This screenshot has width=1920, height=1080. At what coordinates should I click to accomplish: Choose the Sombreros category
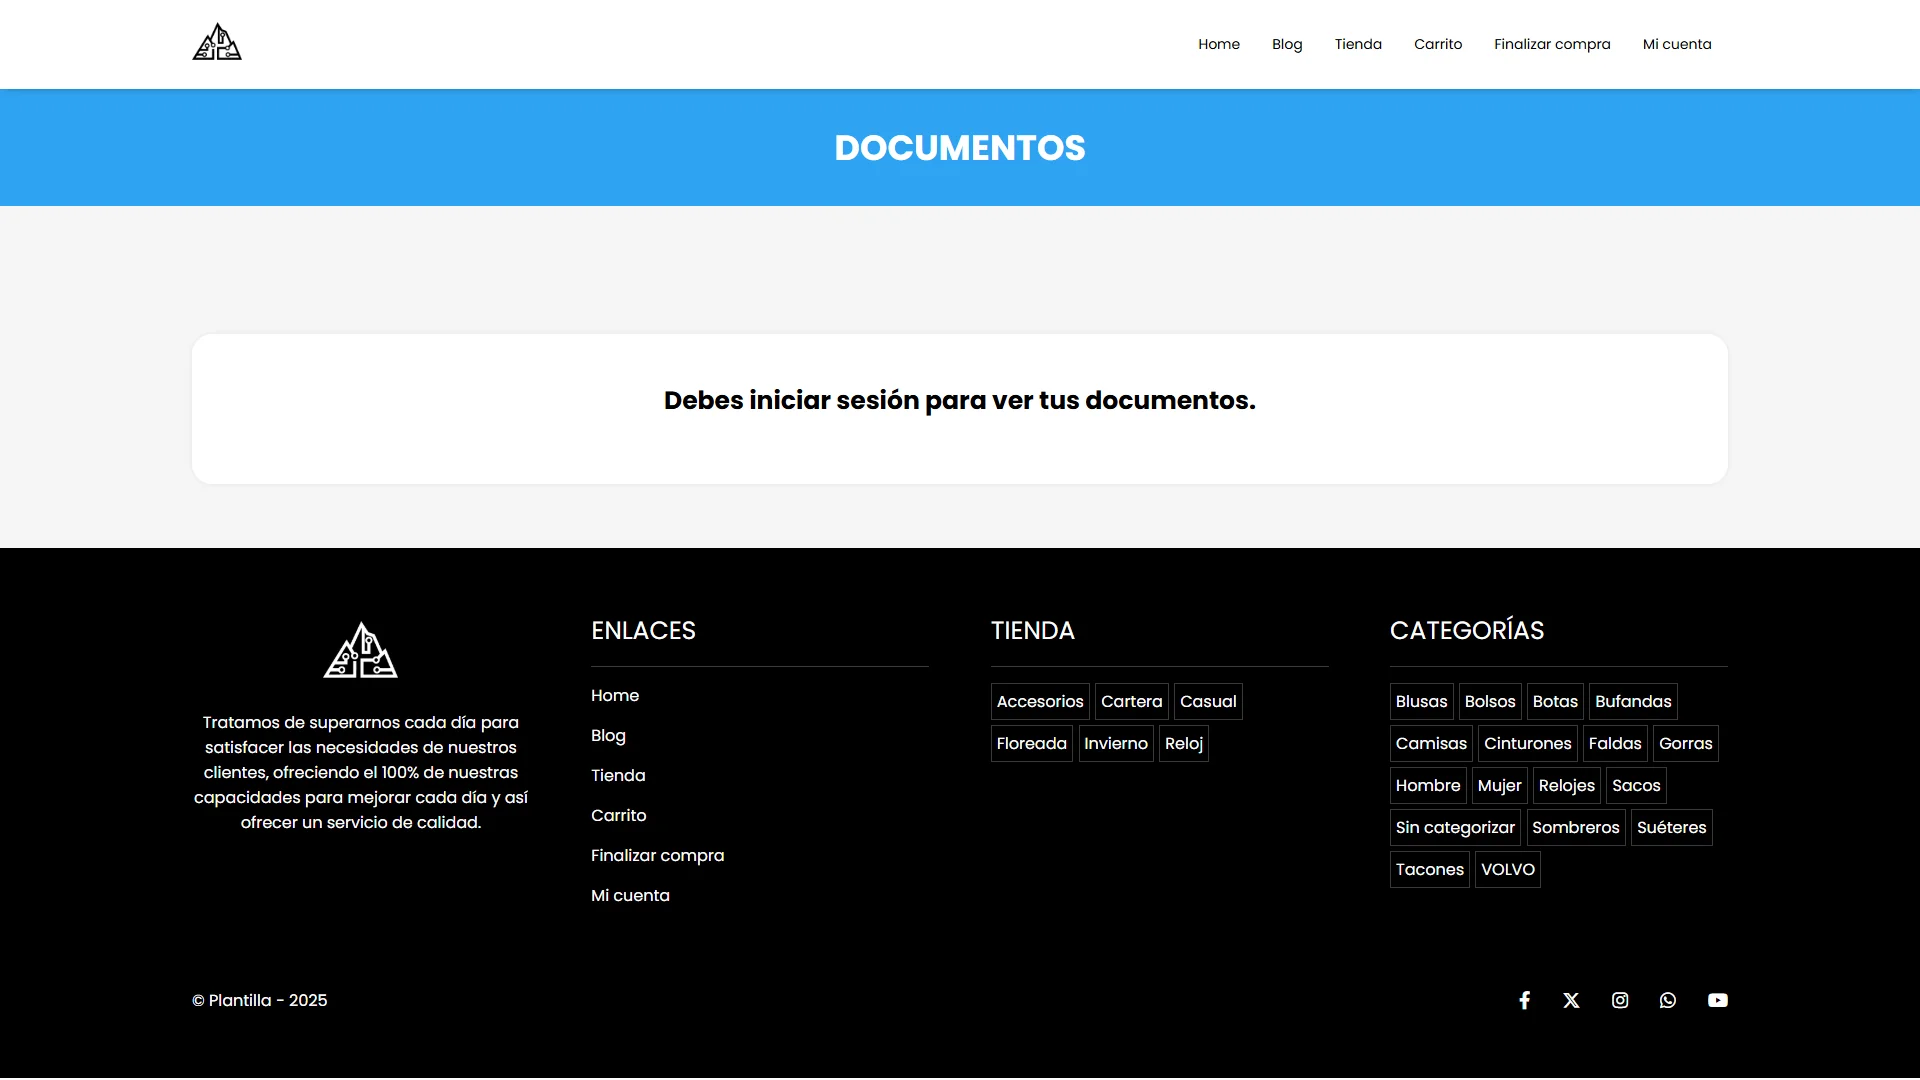coord(1576,827)
